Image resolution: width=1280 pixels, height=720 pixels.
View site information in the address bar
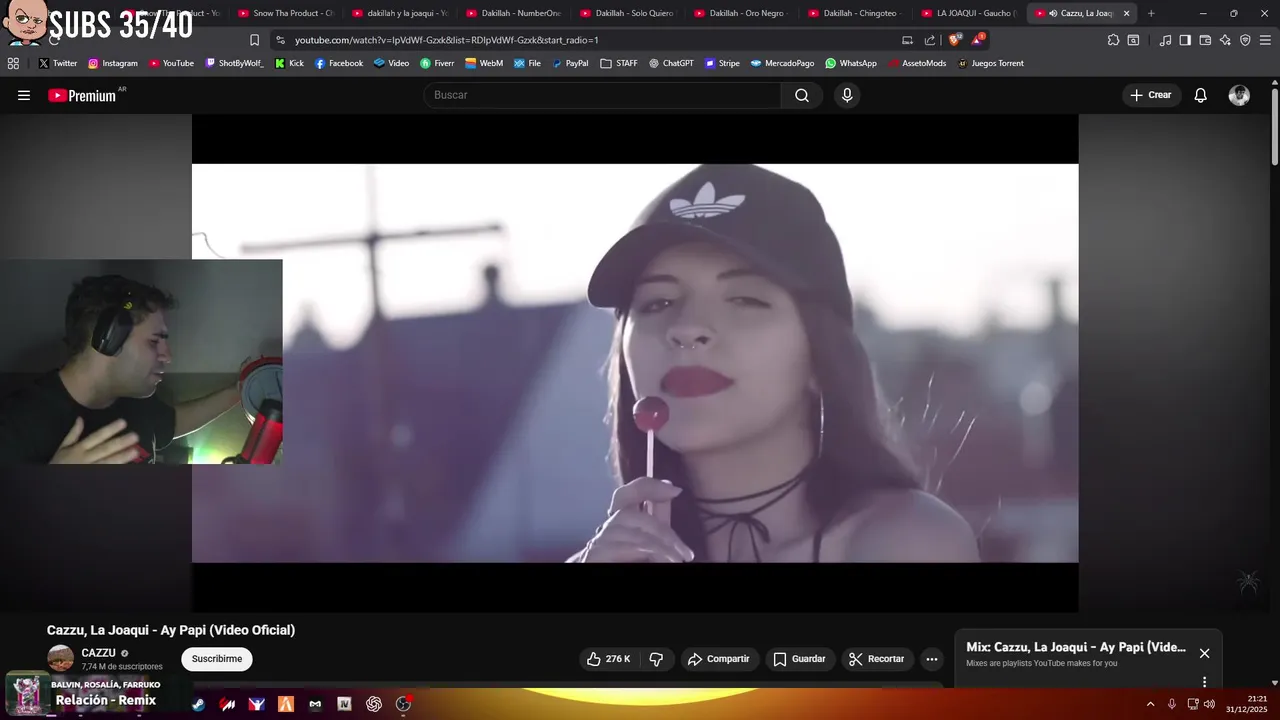(280, 40)
